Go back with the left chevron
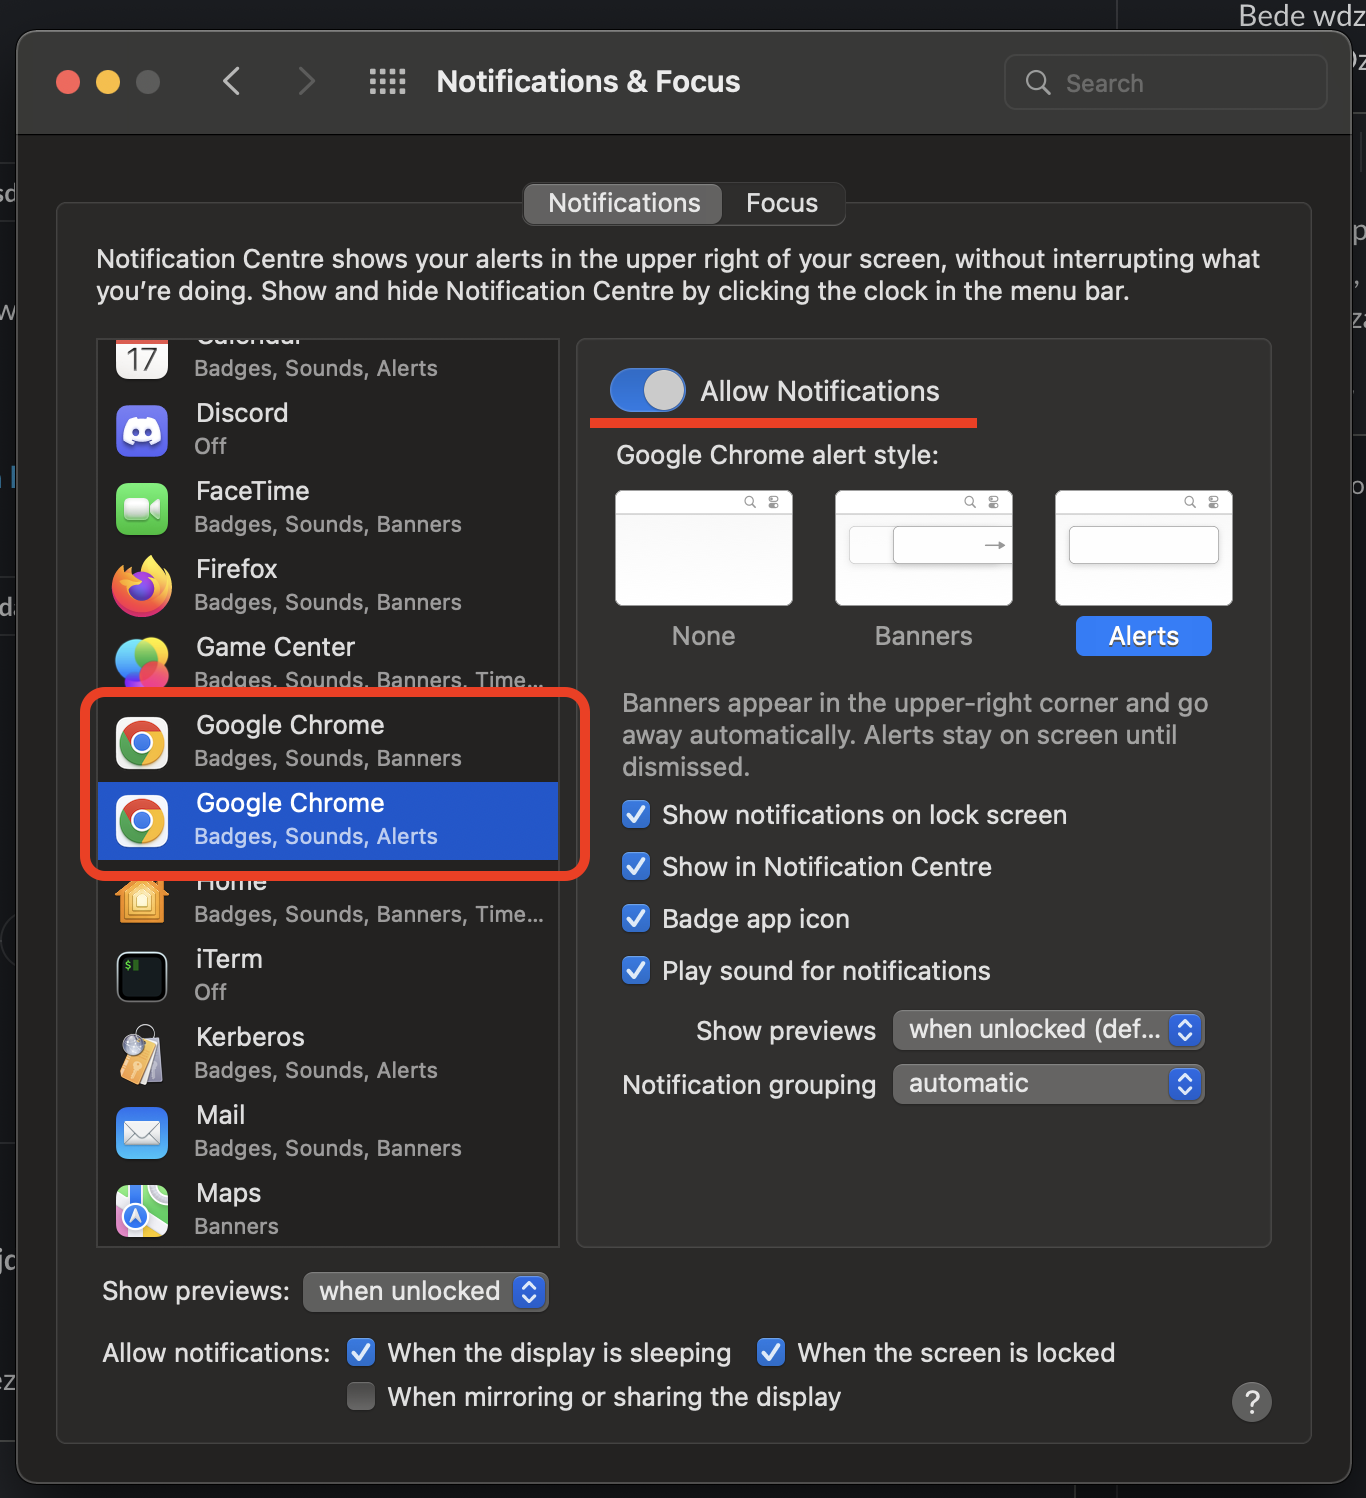Screen dimensions: 1366x1498 coord(231,81)
